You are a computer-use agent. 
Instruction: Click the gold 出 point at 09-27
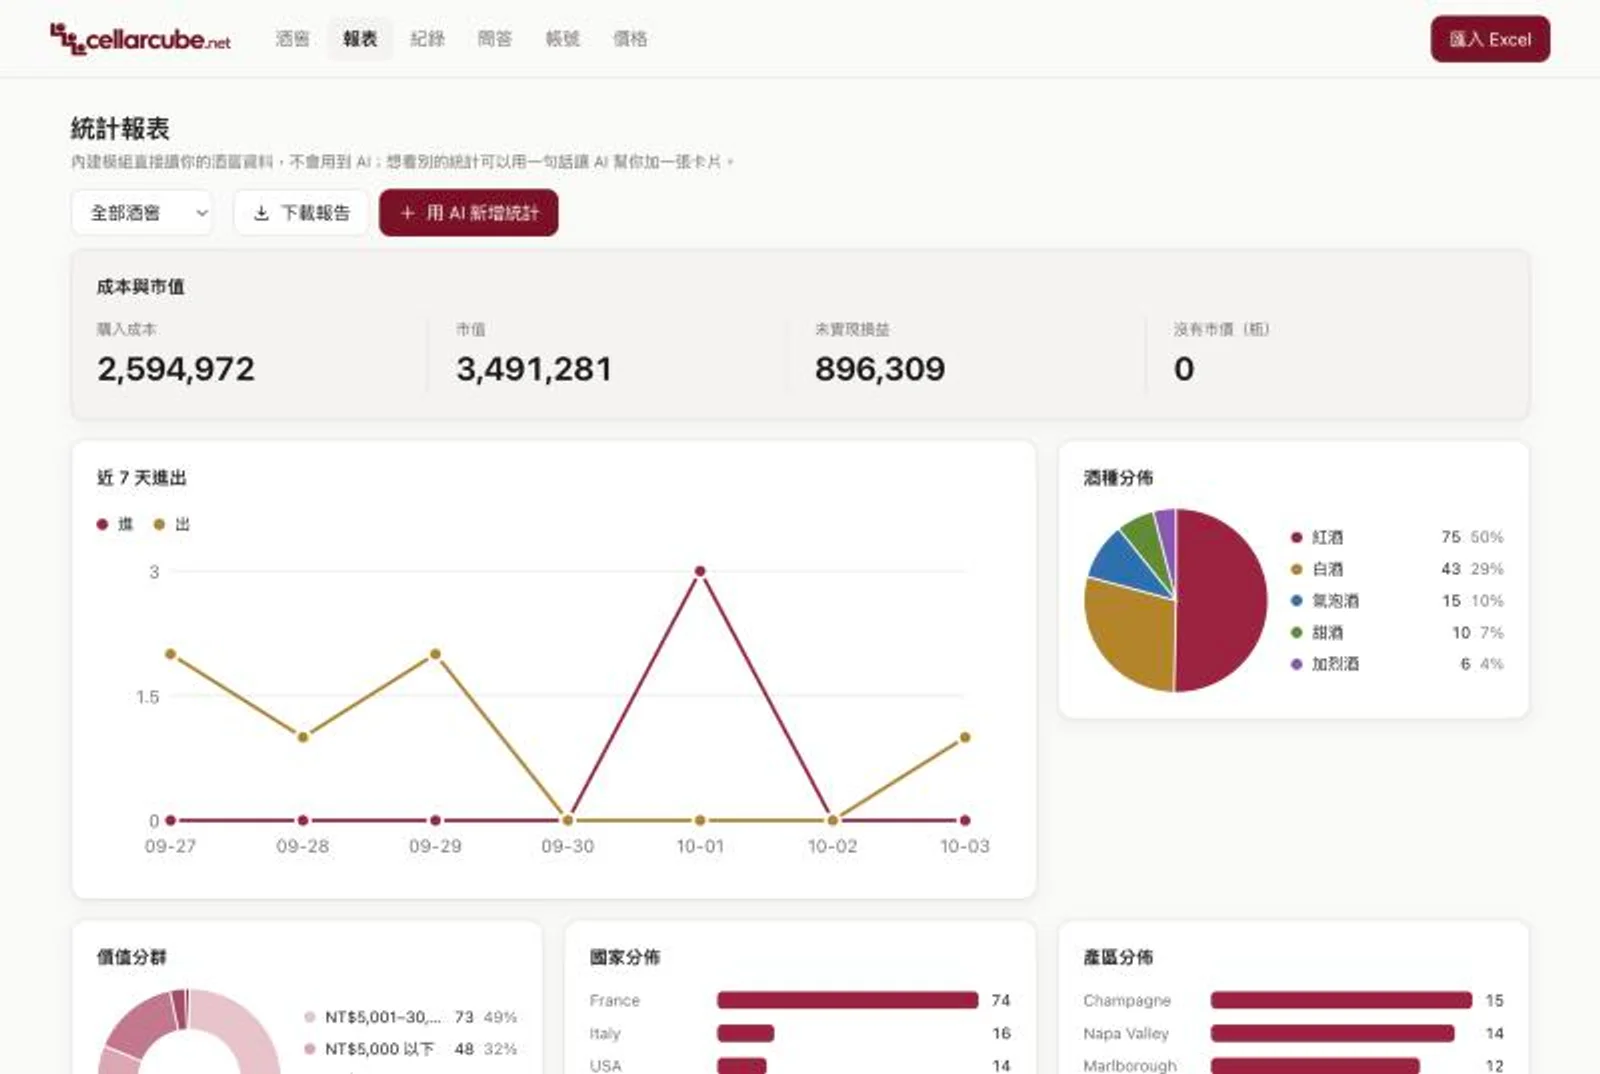click(x=171, y=654)
